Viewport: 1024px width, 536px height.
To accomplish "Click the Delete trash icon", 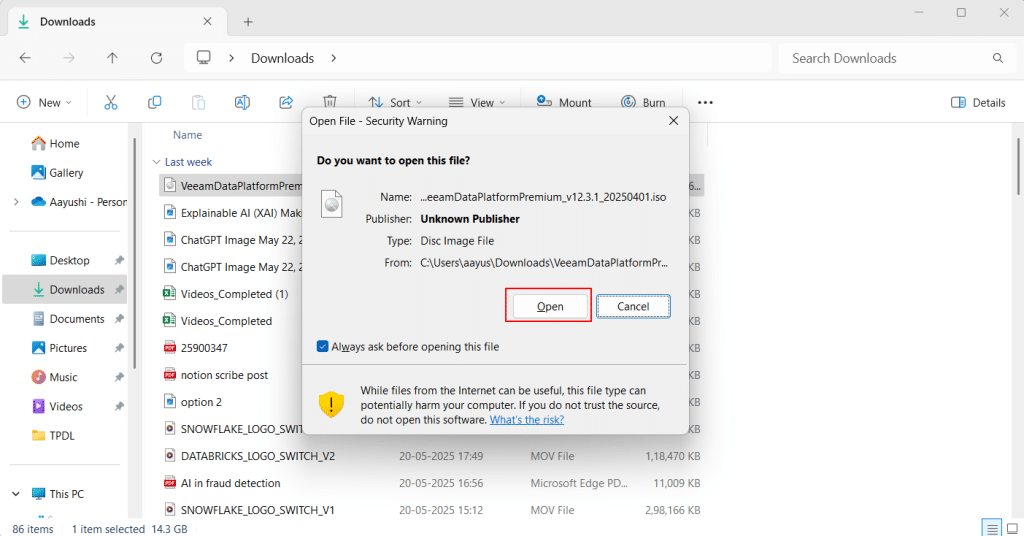I will pos(330,101).
